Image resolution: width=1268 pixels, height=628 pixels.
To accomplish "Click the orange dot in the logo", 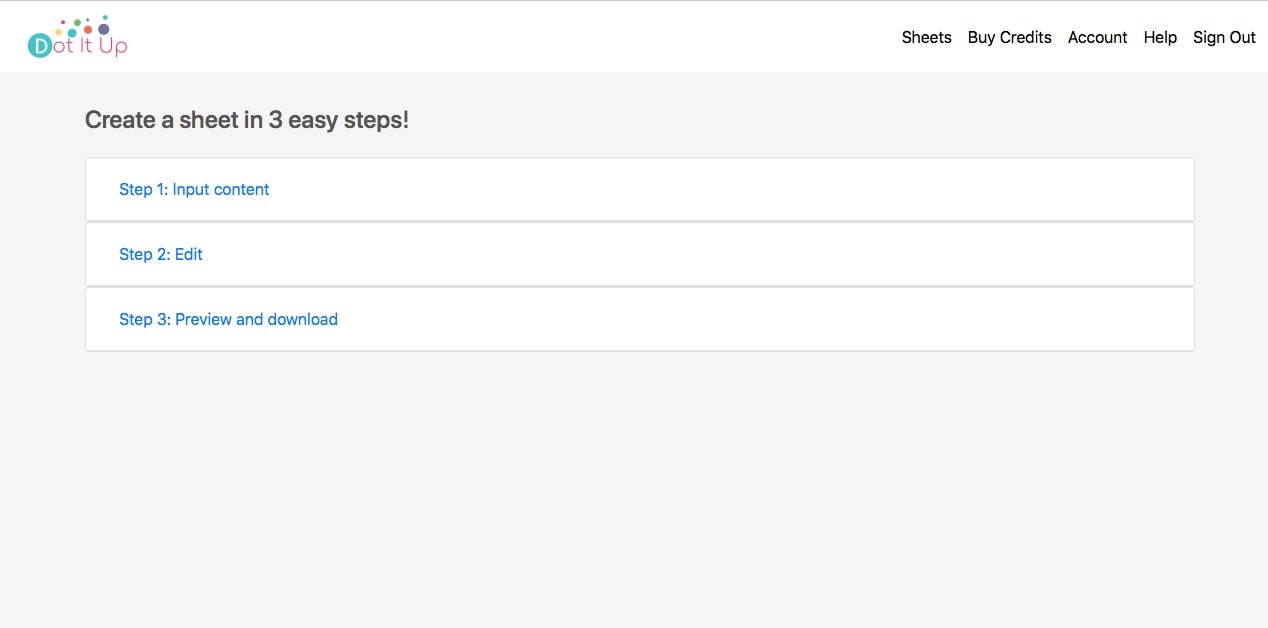I will pyautogui.click(x=88, y=30).
